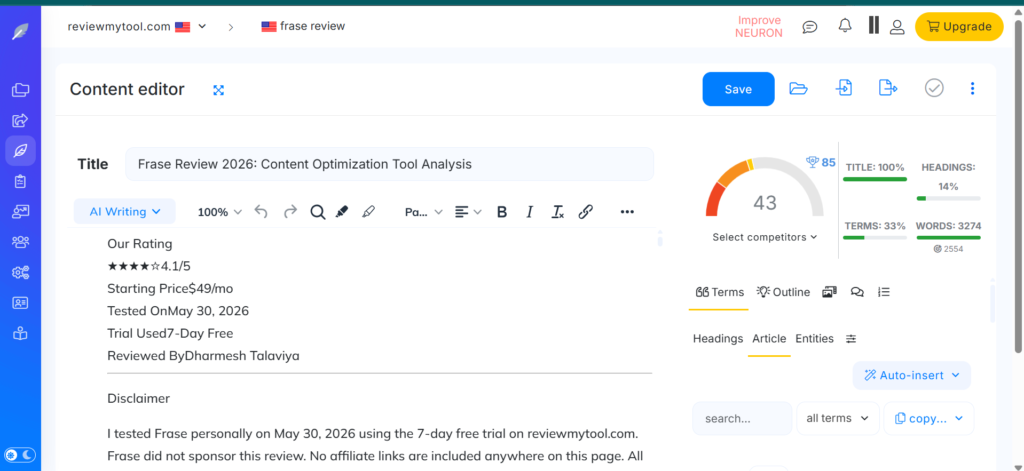Open the three-dot more options menu
This screenshot has height=471, width=1024.
point(972,88)
